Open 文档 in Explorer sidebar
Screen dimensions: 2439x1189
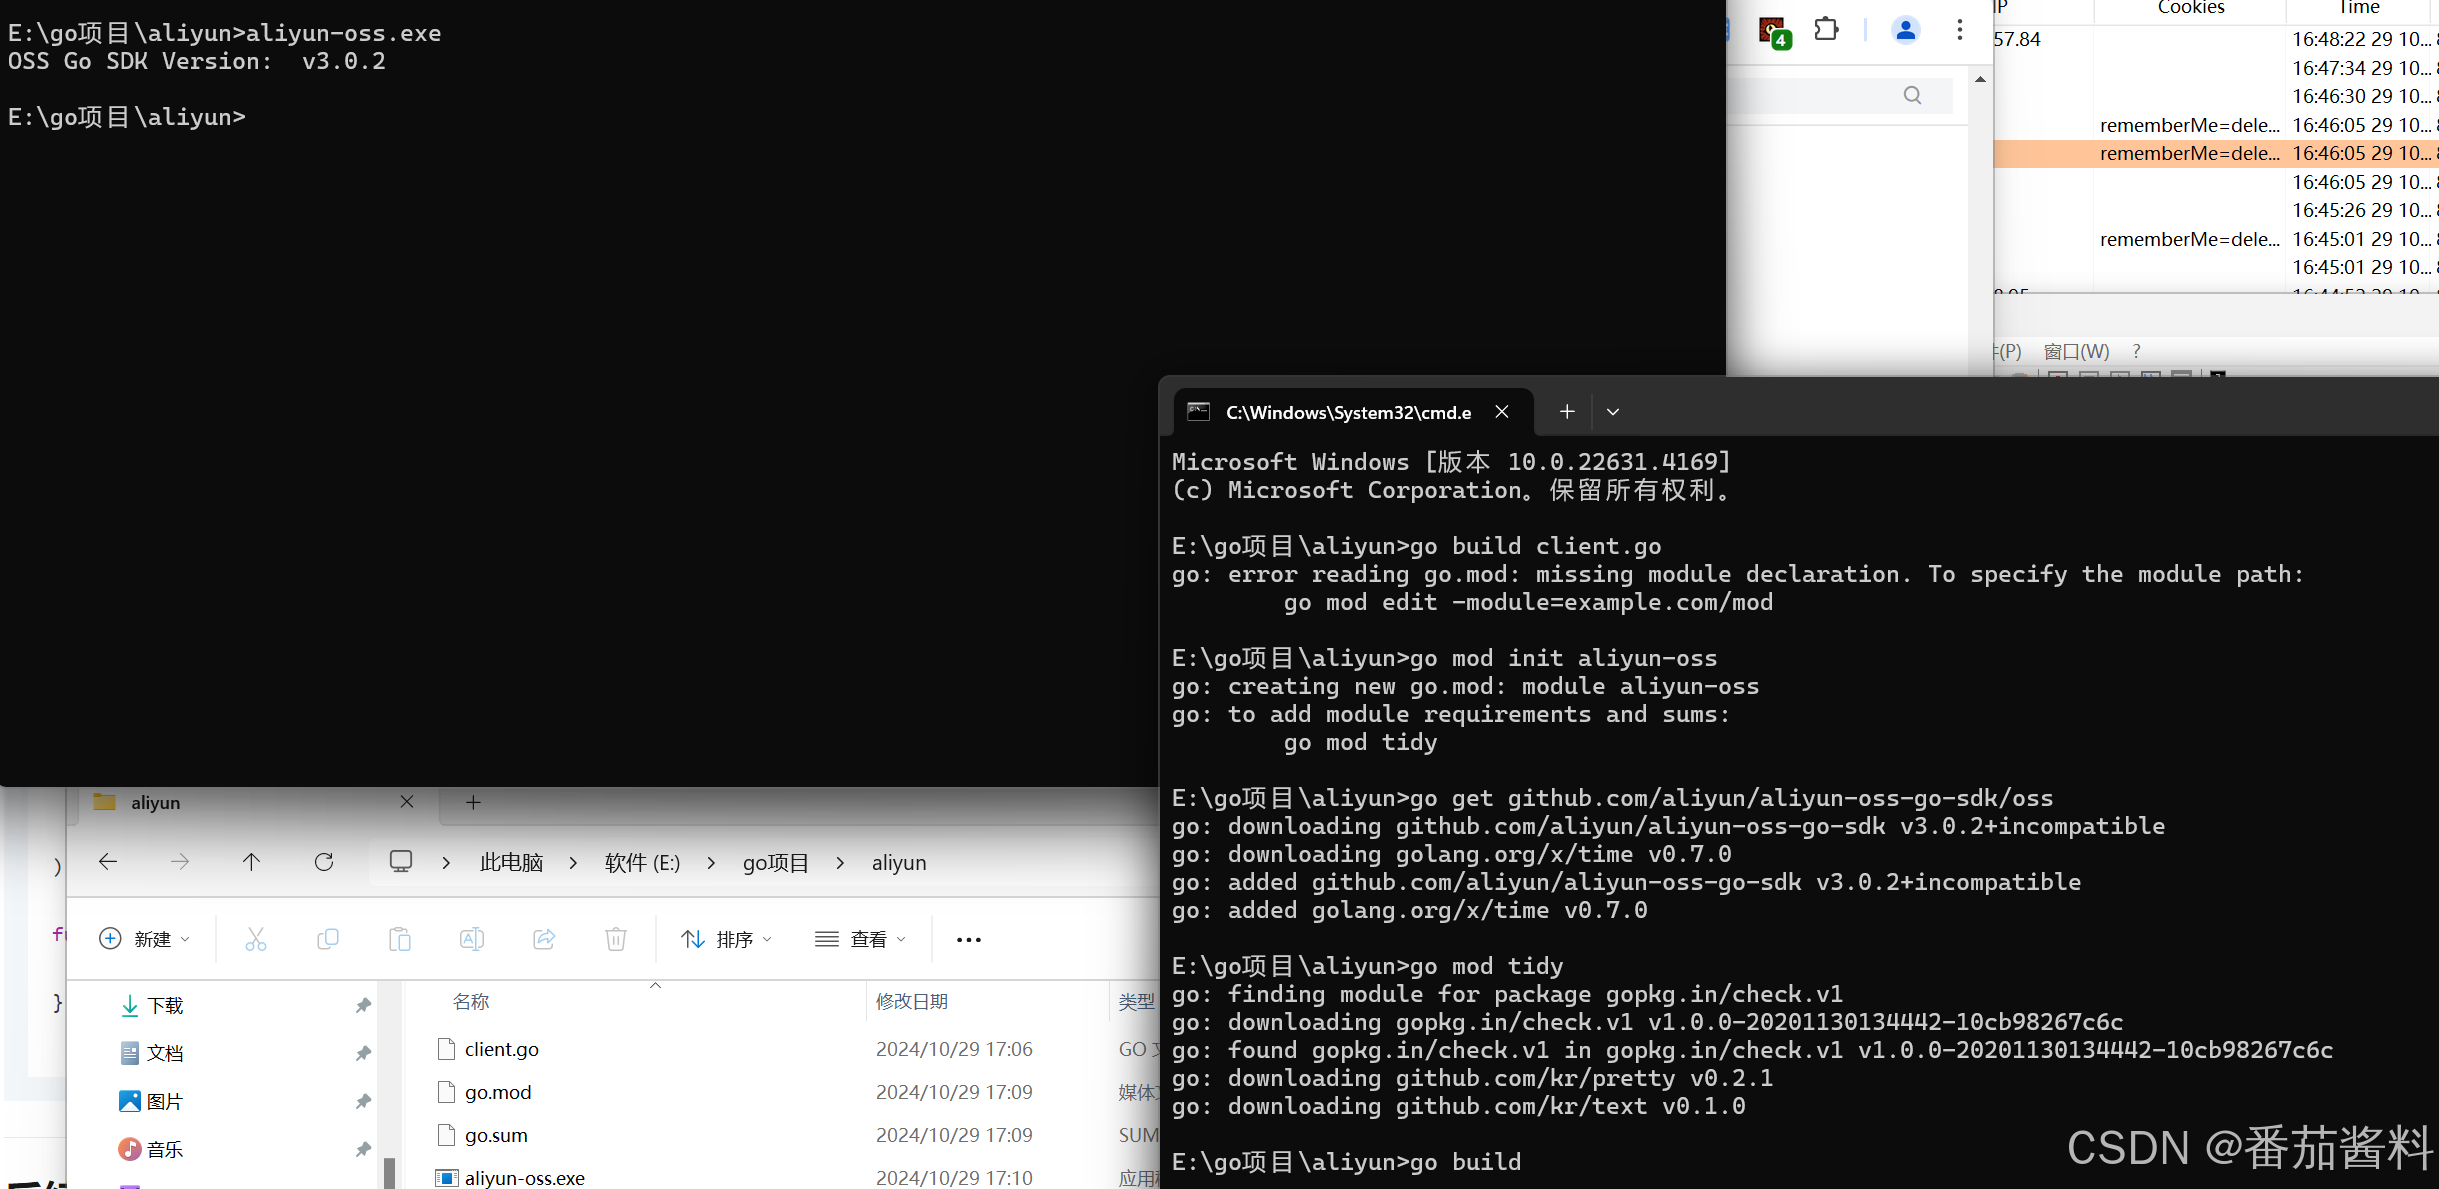pos(165,1053)
